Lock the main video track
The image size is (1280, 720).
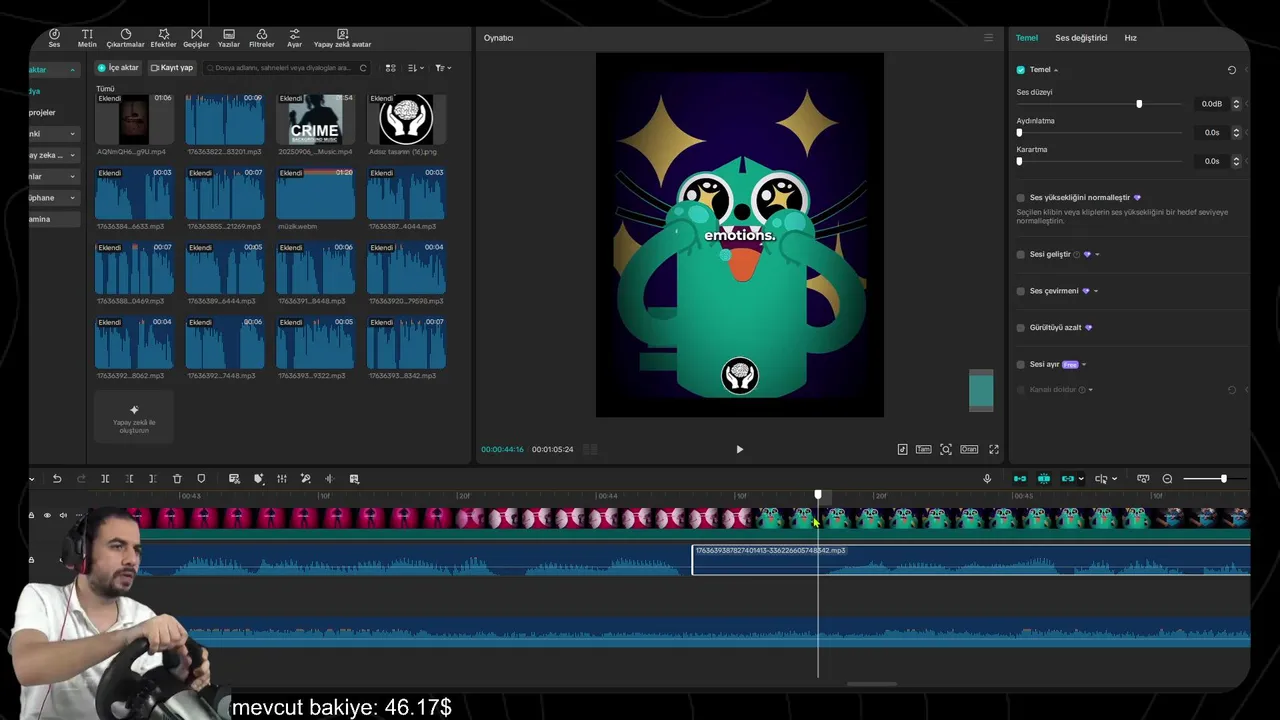click(x=31, y=516)
